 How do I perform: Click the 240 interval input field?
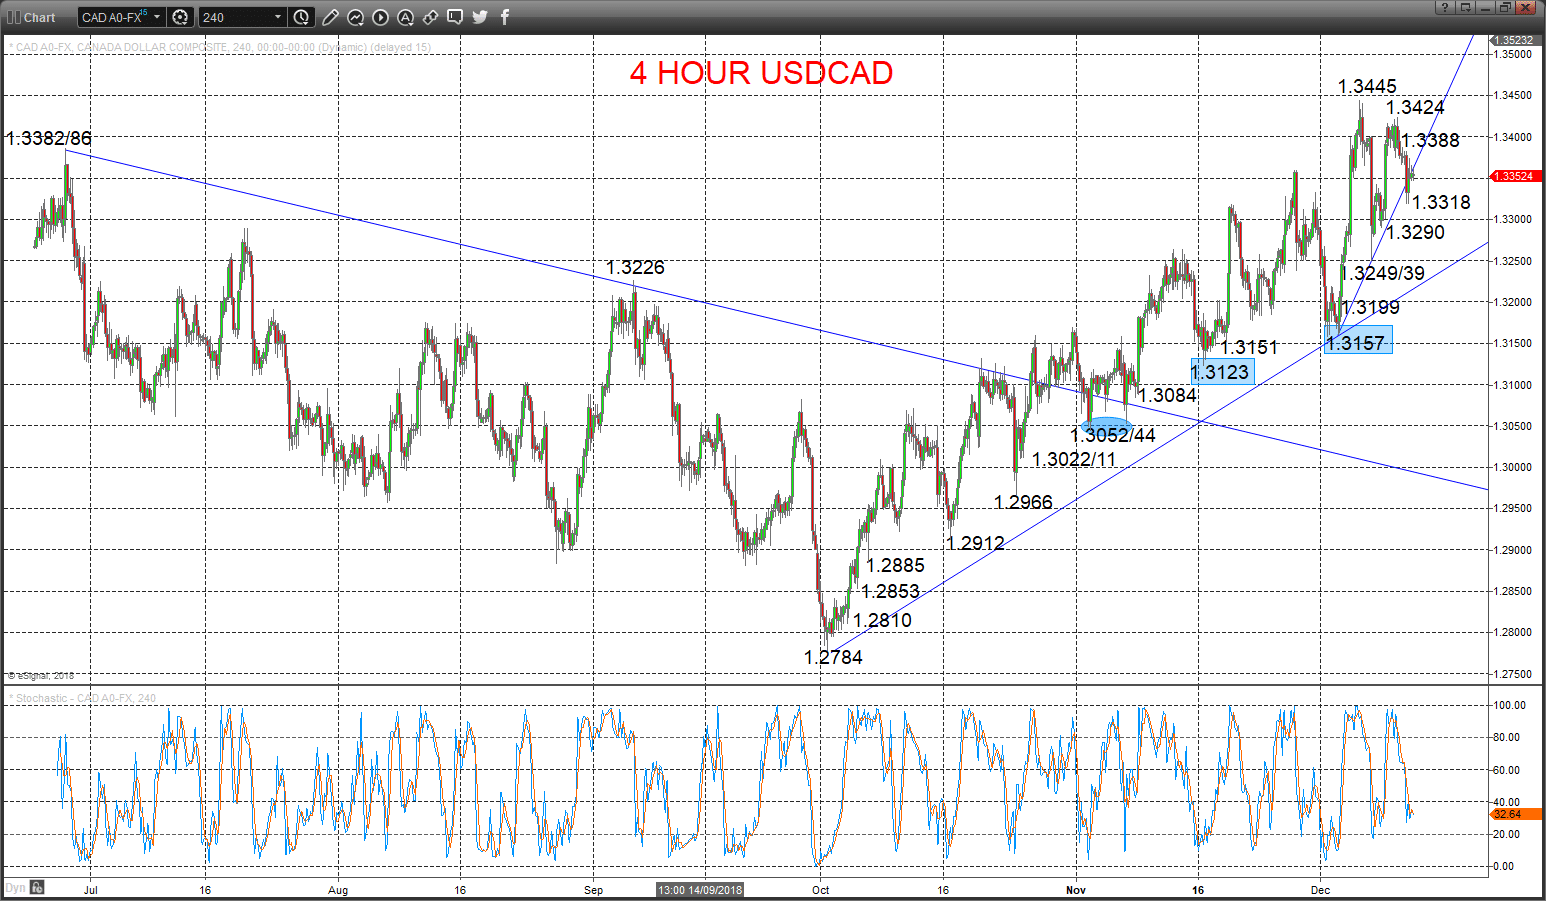click(x=243, y=17)
